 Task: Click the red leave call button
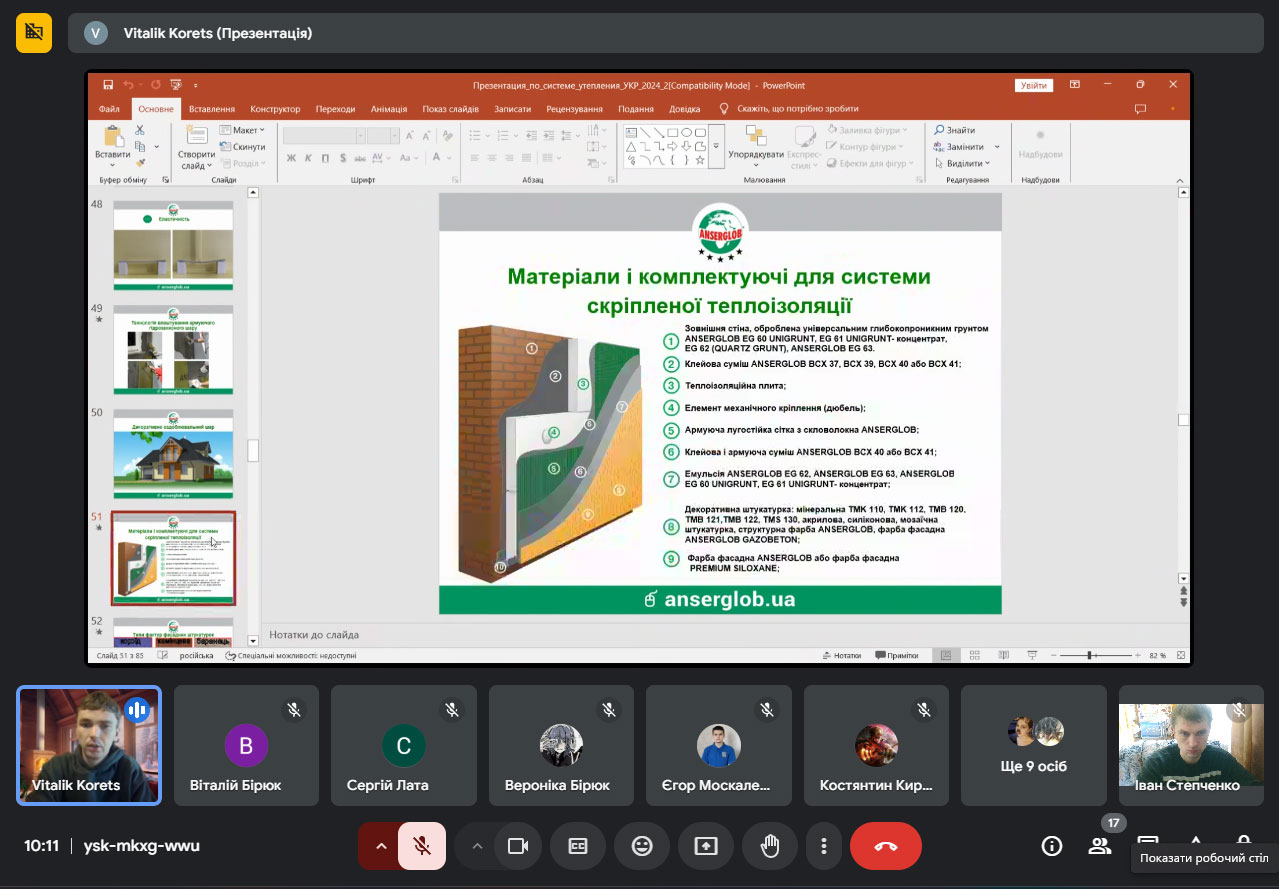[886, 846]
